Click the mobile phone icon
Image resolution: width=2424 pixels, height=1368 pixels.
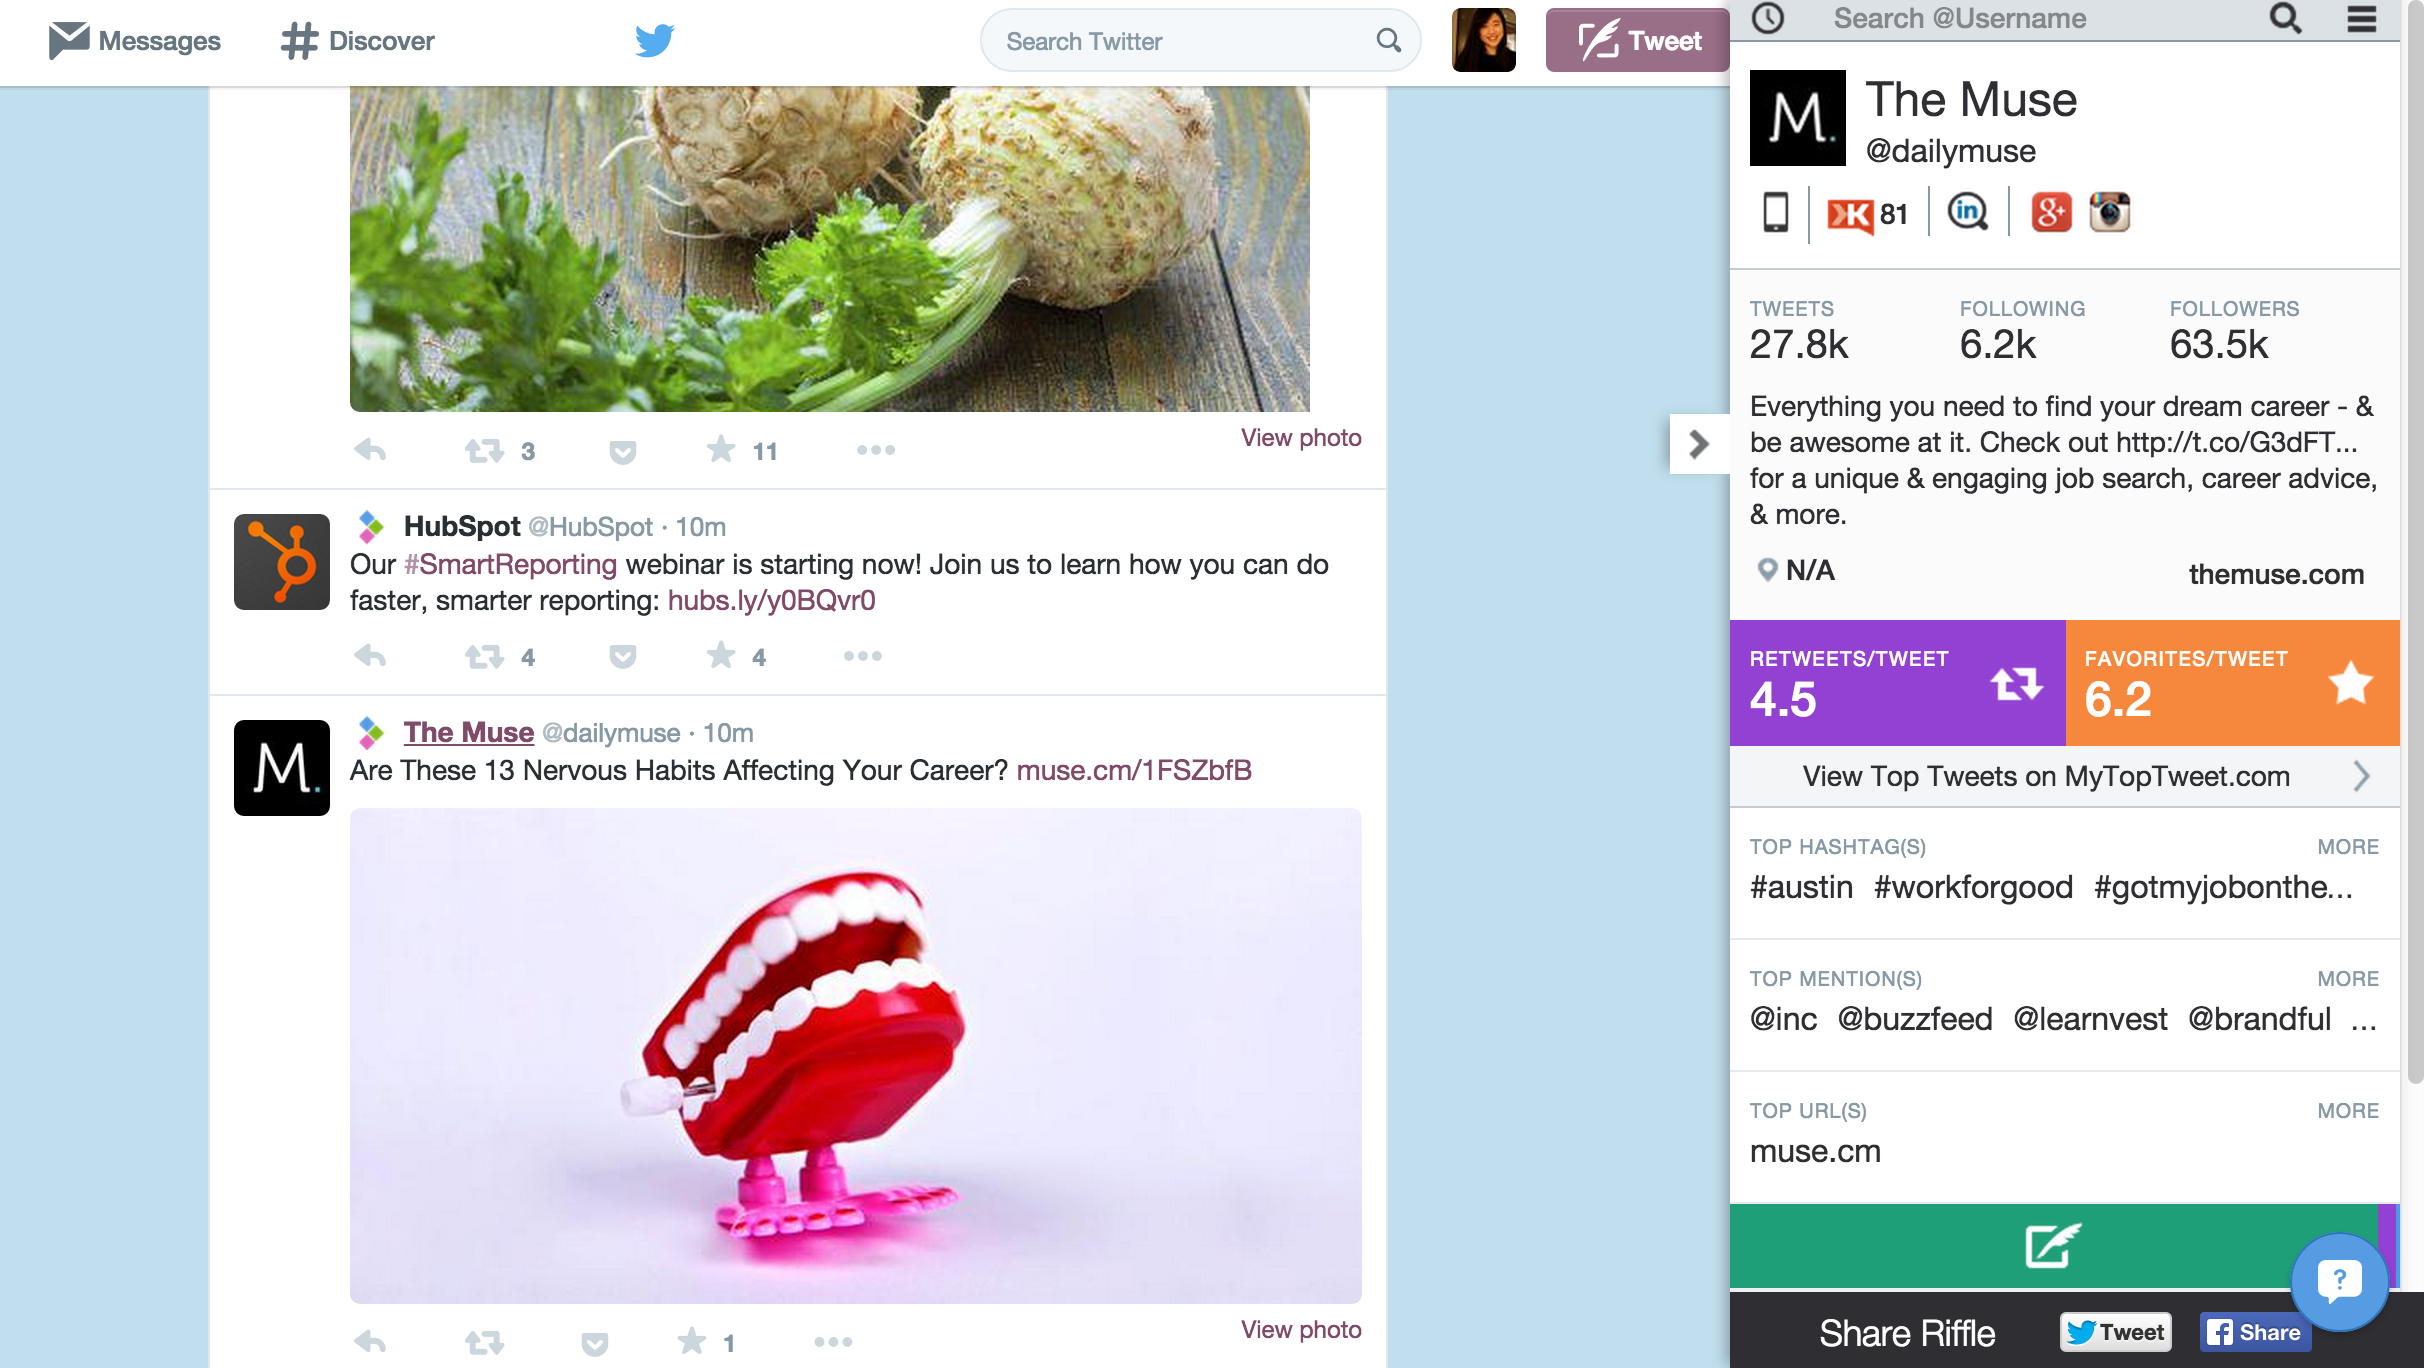(1775, 213)
